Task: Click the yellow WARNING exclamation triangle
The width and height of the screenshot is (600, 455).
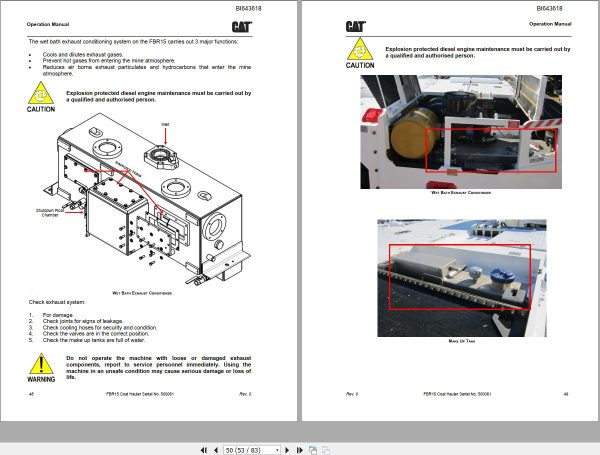Action: click(41, 364)
